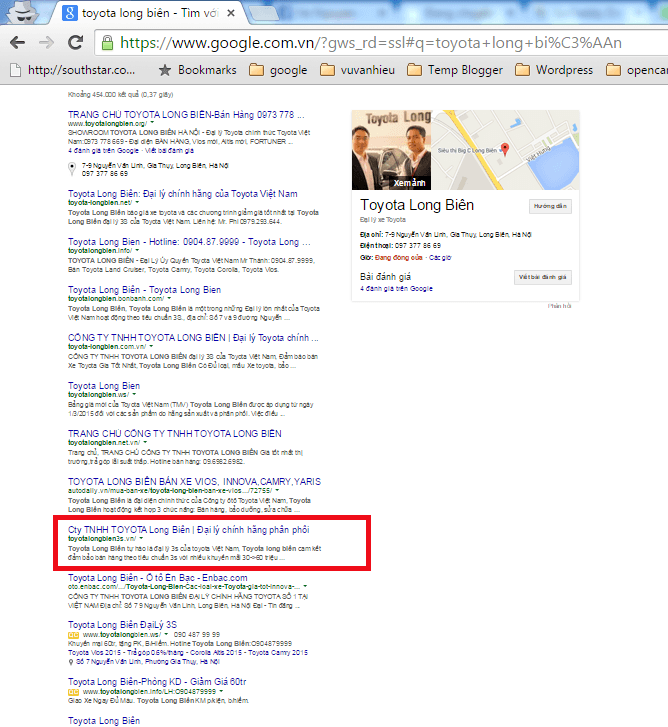Click the Viết bài đánh giá button
This screenshot has width=668, height=727.
(543, 277)
